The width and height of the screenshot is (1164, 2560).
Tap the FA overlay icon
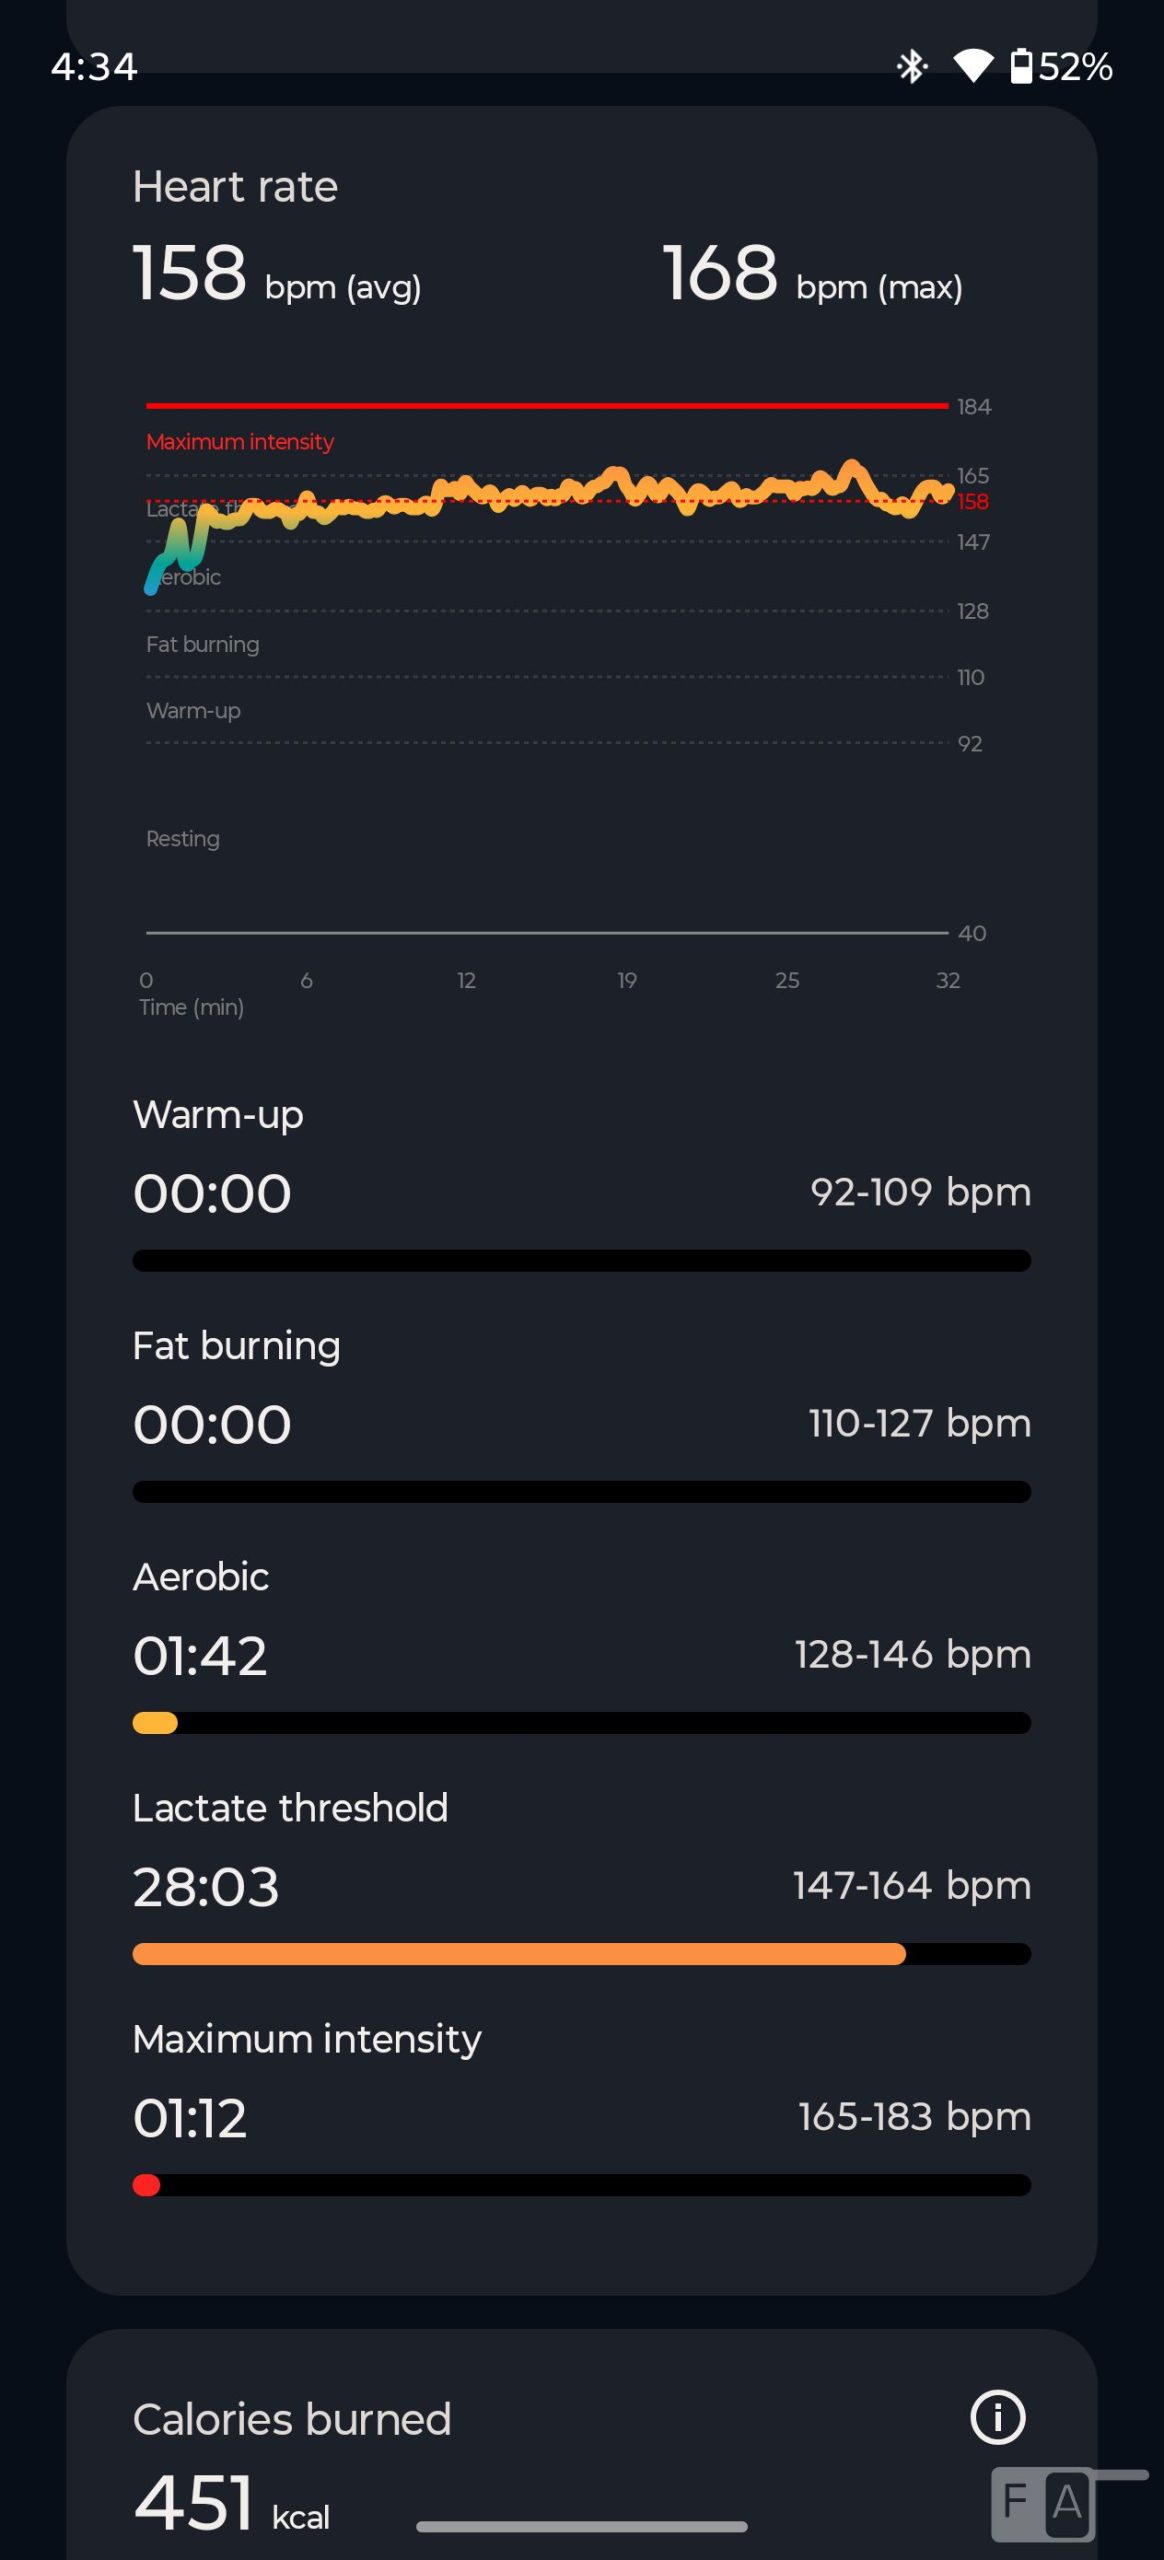click(x=1043, y=2503)
